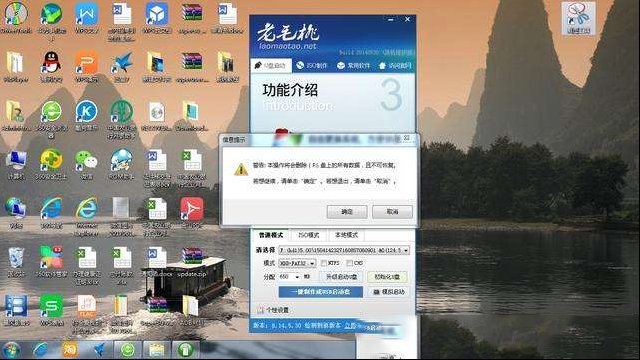Viewport: 640px width, 360px height.
Task: Select the 本地模式 tab
Action: point(346,235)
